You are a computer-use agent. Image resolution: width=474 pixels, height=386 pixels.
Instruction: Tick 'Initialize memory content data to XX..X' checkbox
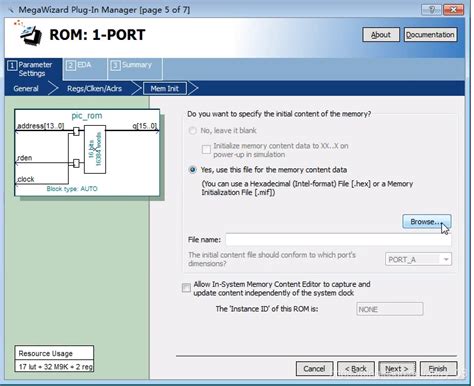[x=206, y=149]
